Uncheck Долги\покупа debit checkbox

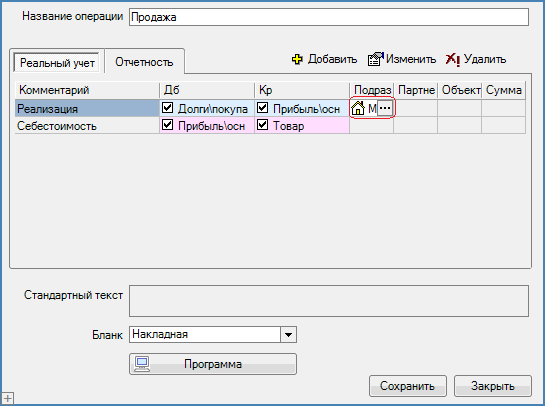[168, 108]
